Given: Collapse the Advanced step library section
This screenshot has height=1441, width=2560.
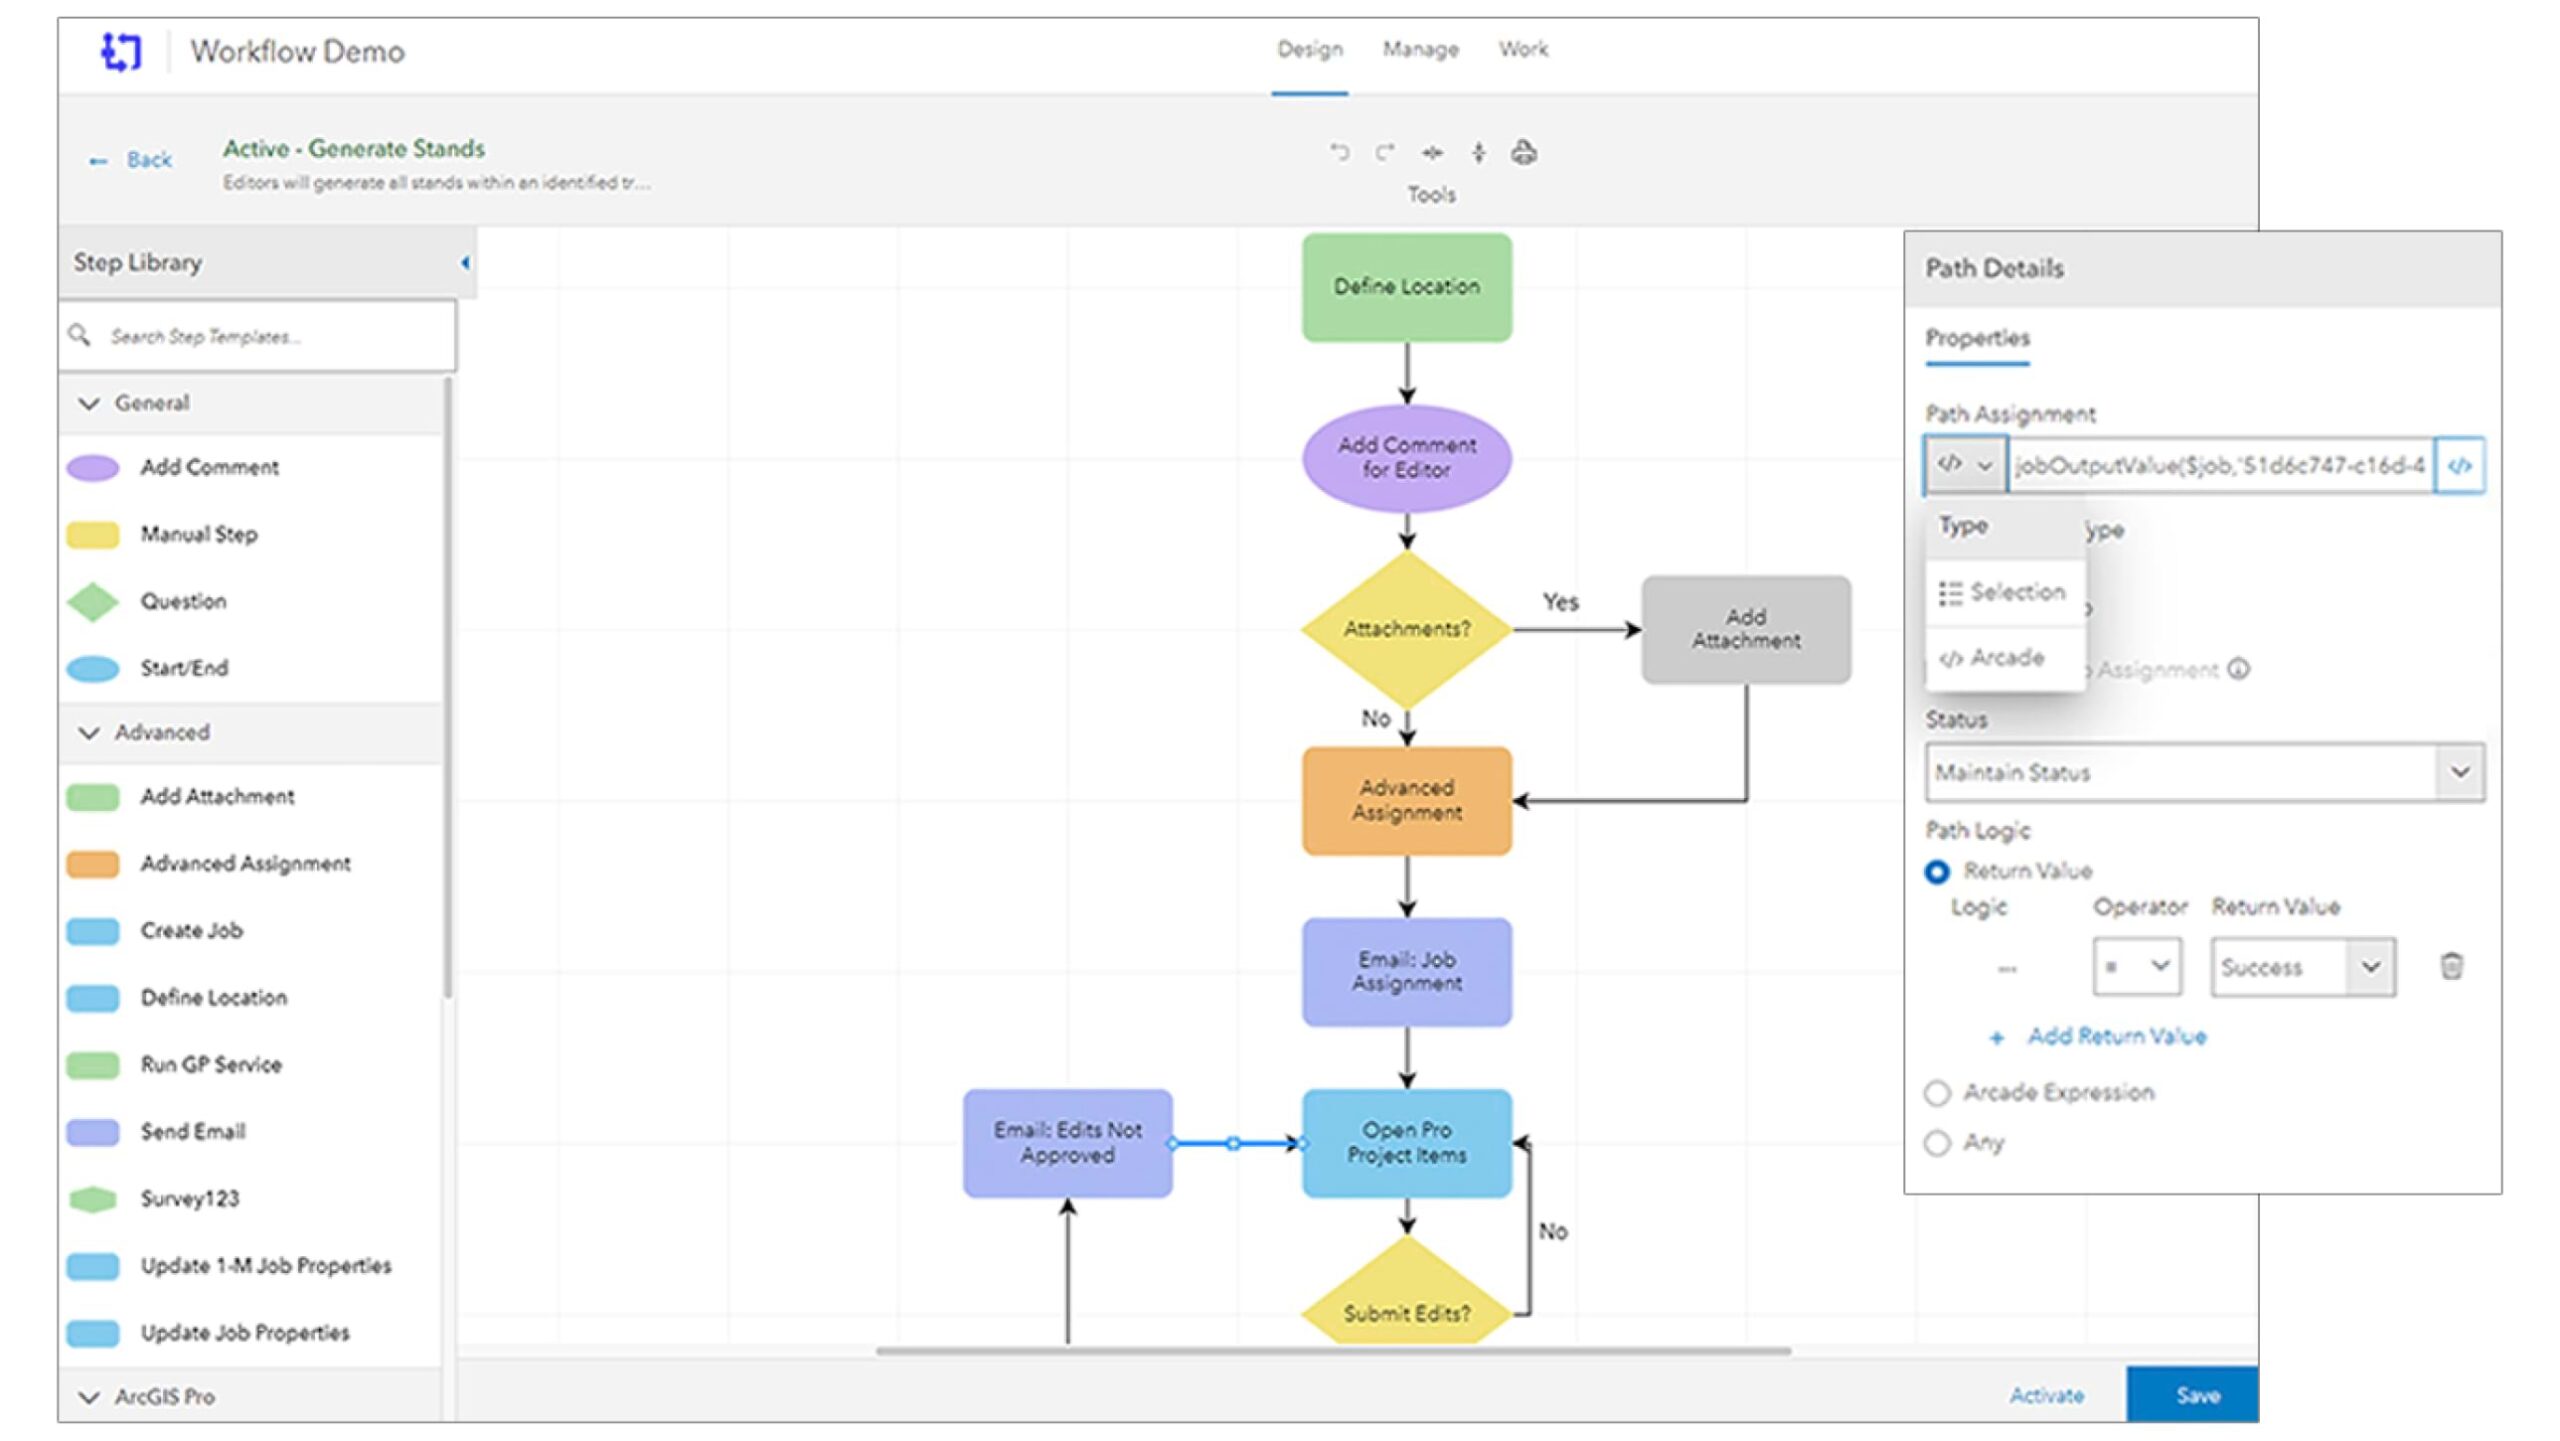Looking at the screenshot, I should [x=89, y=731].
